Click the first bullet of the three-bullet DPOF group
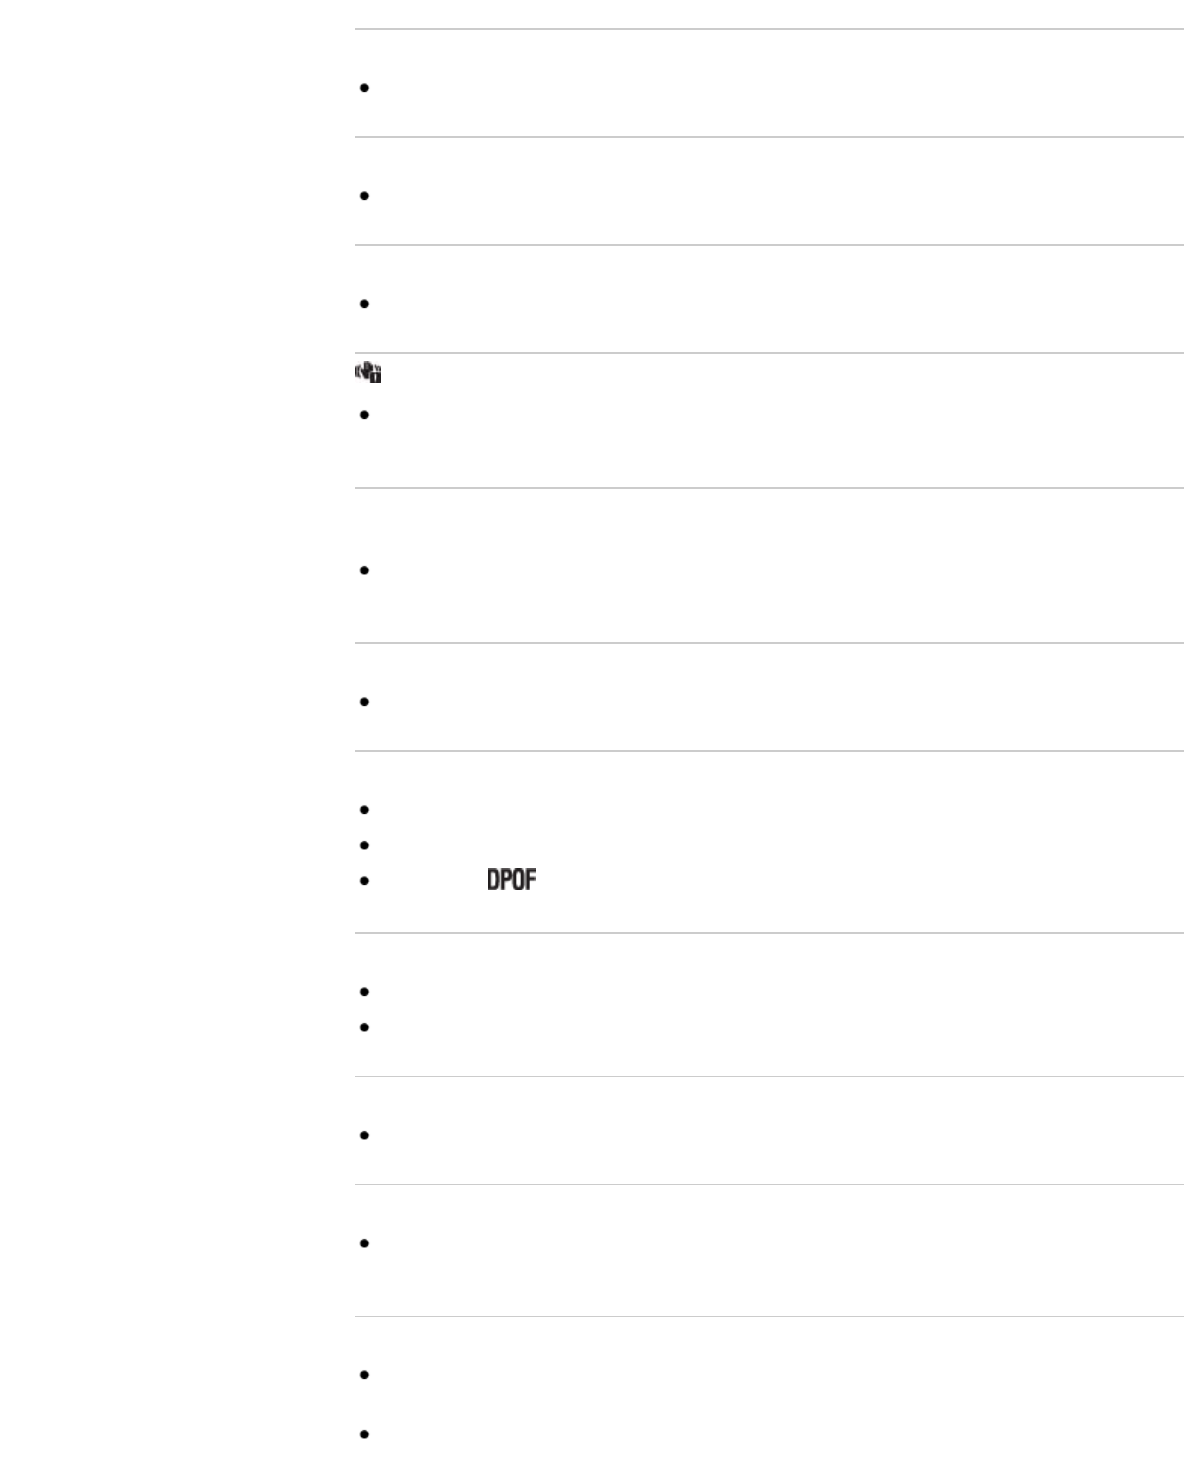Screen dimensions: 1184x1459 click(364, 809)
